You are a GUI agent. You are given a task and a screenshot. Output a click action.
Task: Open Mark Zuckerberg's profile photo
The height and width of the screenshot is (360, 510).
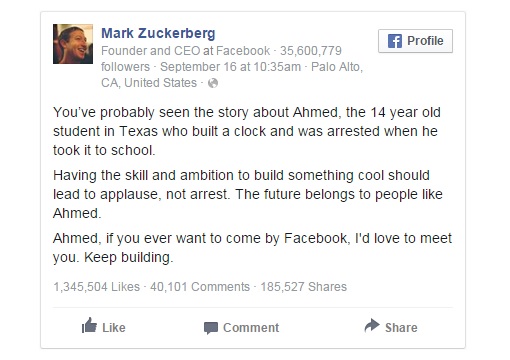[x=73, y=44]
